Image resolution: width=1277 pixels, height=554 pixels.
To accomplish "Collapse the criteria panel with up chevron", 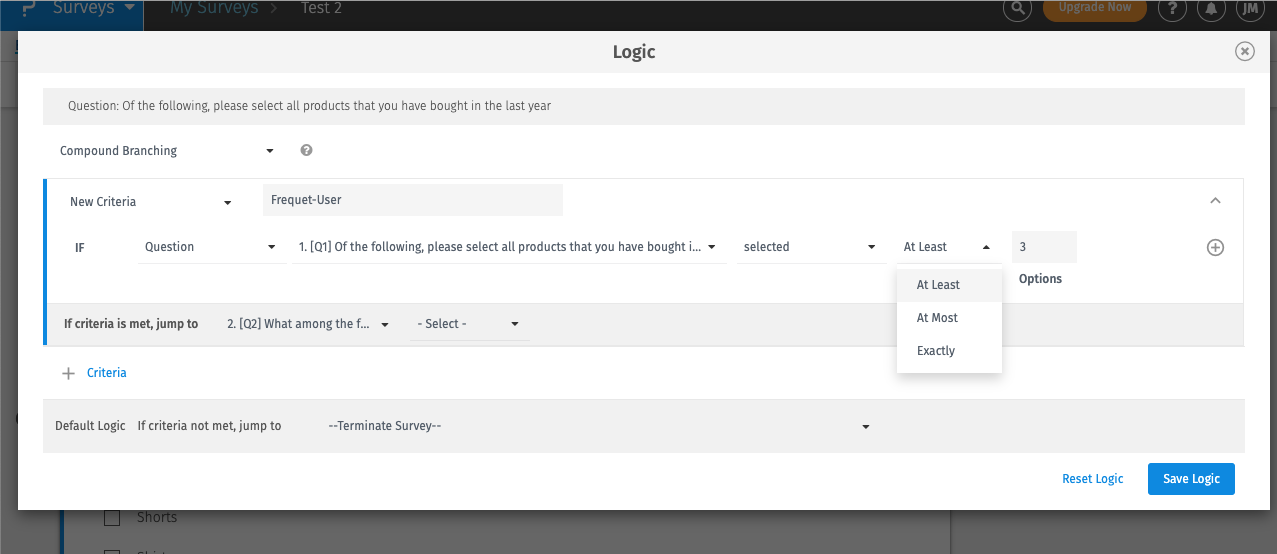I will coord(1215,201).
